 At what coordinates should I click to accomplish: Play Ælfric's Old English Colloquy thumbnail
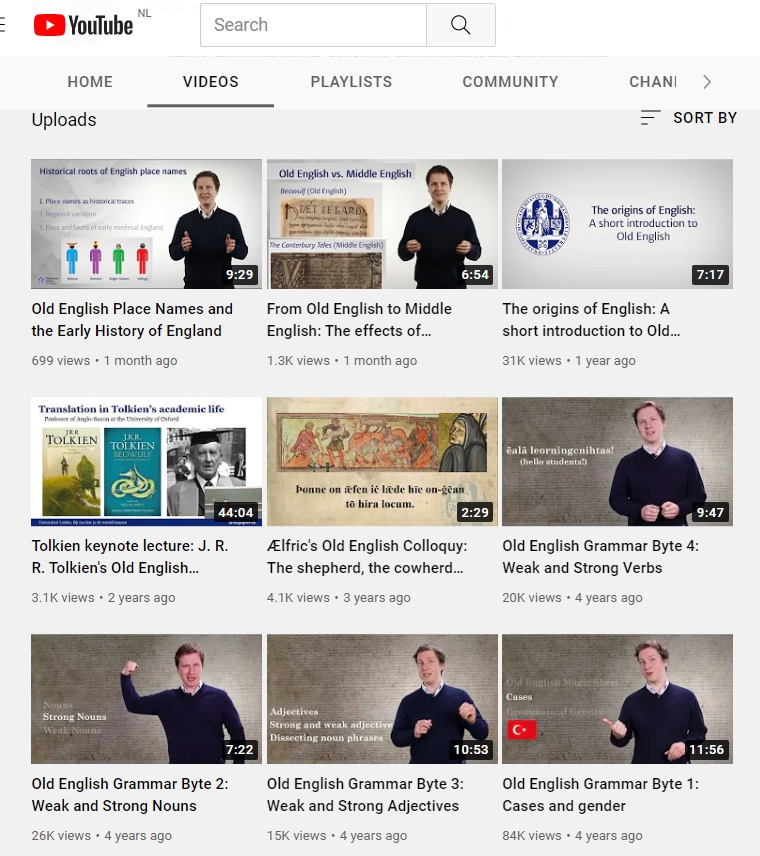pyautogui.click(x=382, y=461)
